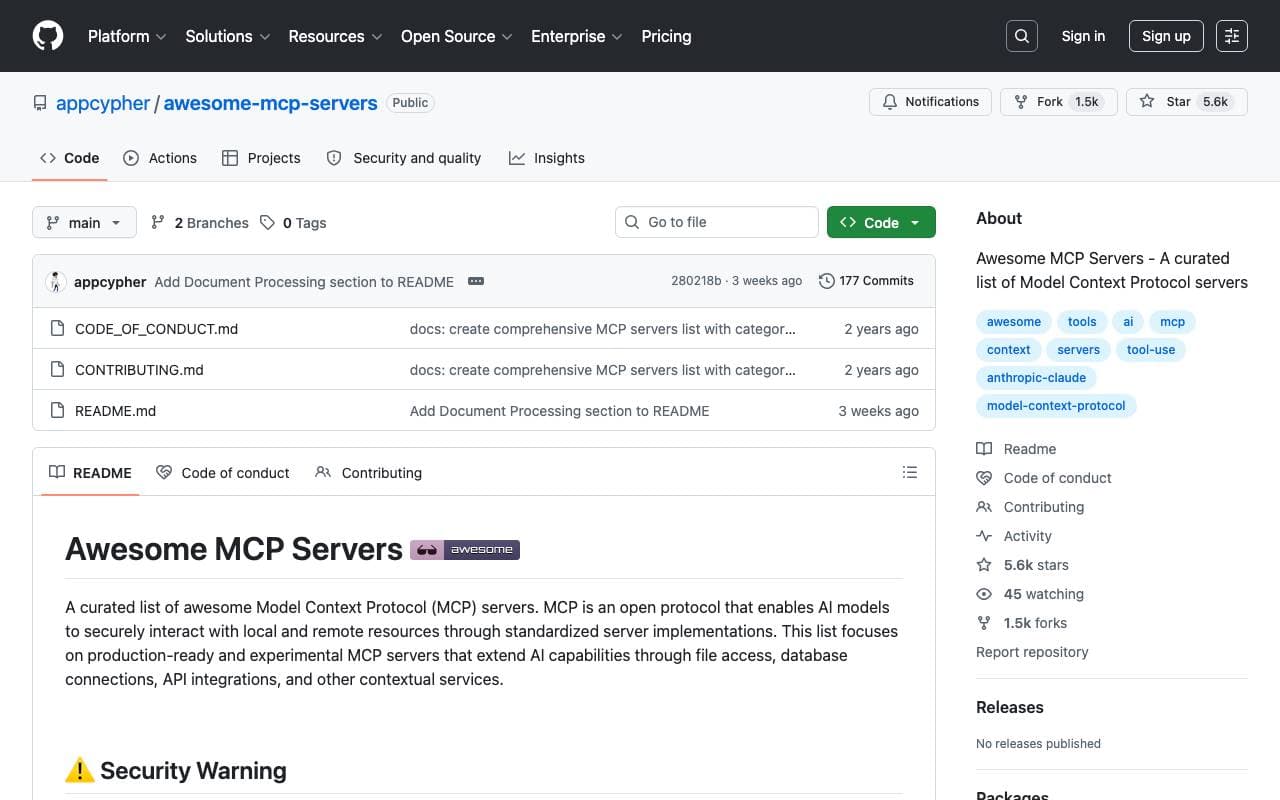Viewport: 1280px width, 800px height.
Task: Open the search magnifier button
Action: pos(1022,36)
